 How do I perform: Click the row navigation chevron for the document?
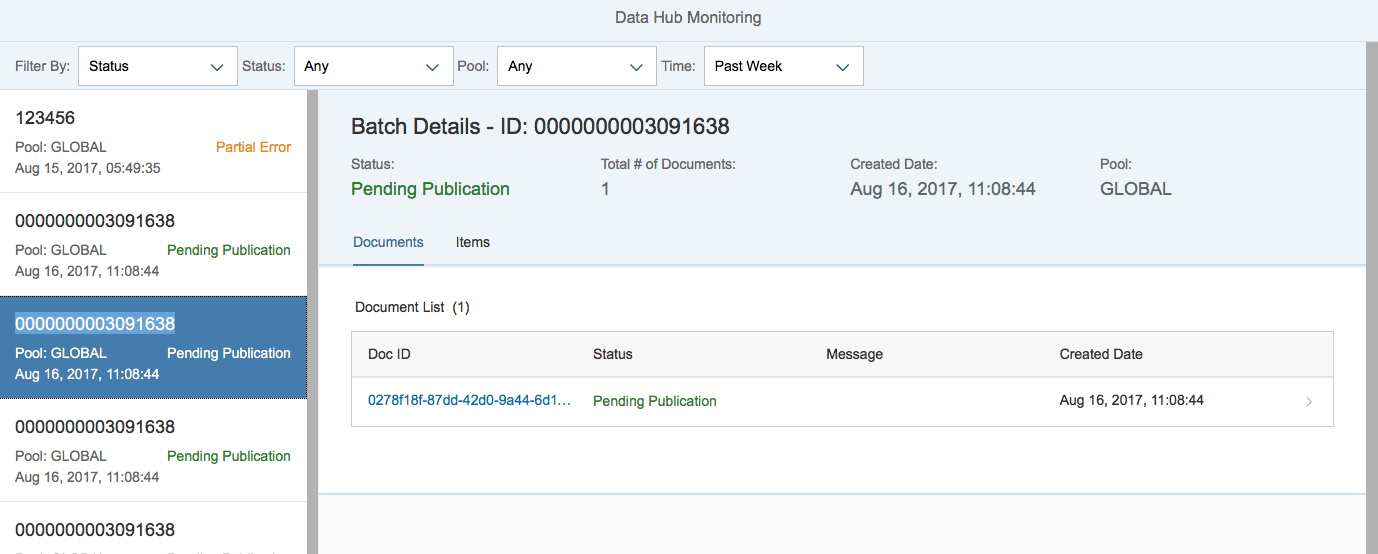pyautogui.click(x=1309, y=402)
